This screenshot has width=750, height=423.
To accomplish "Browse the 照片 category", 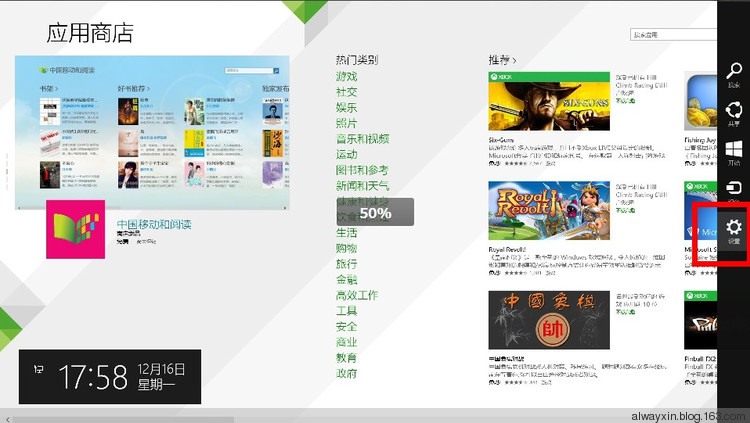I will point(346,123).
